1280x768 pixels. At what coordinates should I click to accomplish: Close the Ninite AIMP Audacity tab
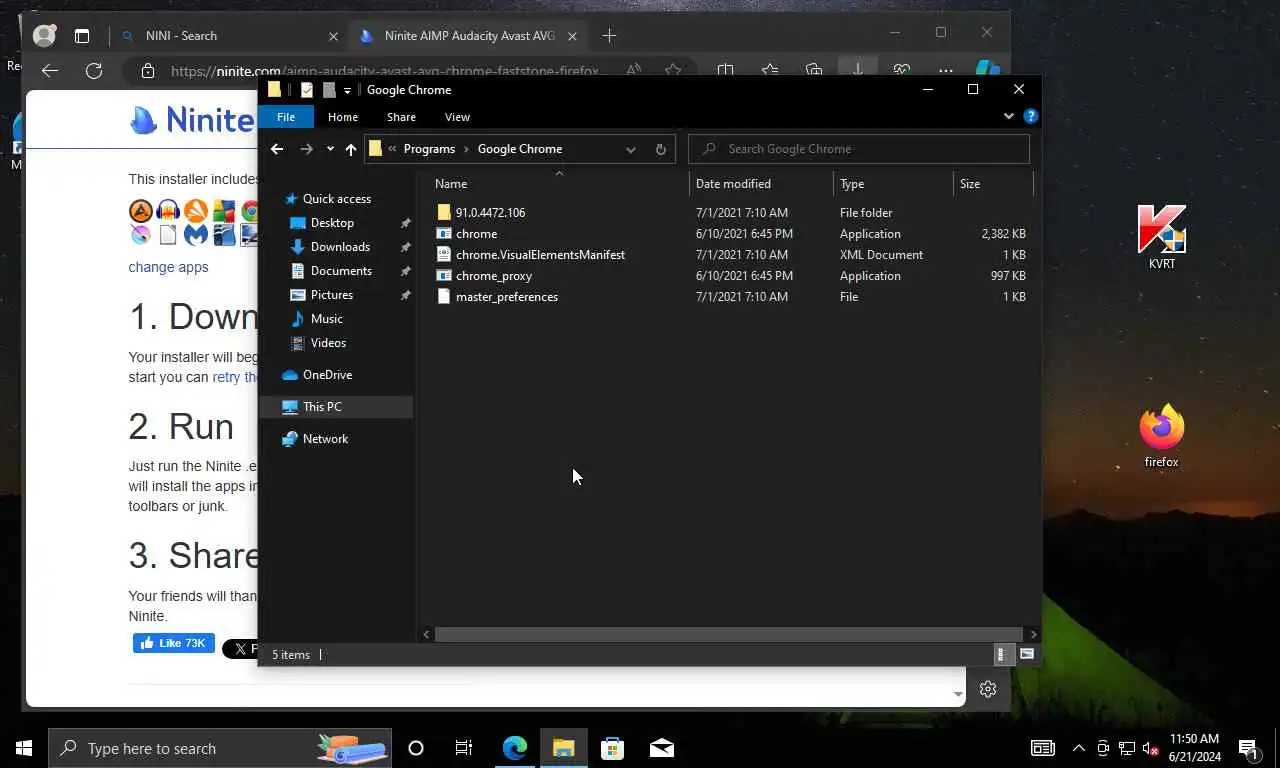[x=573, y=35]
